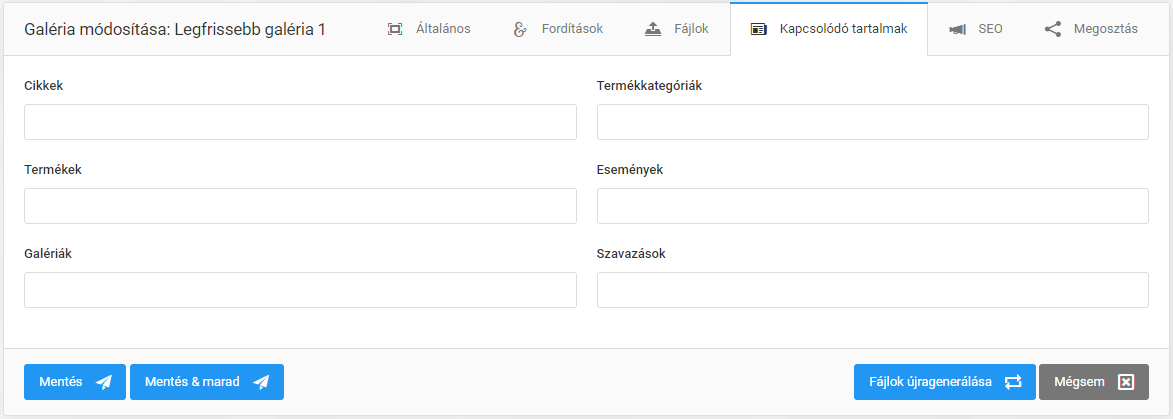Screen dimensions: 1173x419
Task: Click the Események label
Action: click(630, 170)
